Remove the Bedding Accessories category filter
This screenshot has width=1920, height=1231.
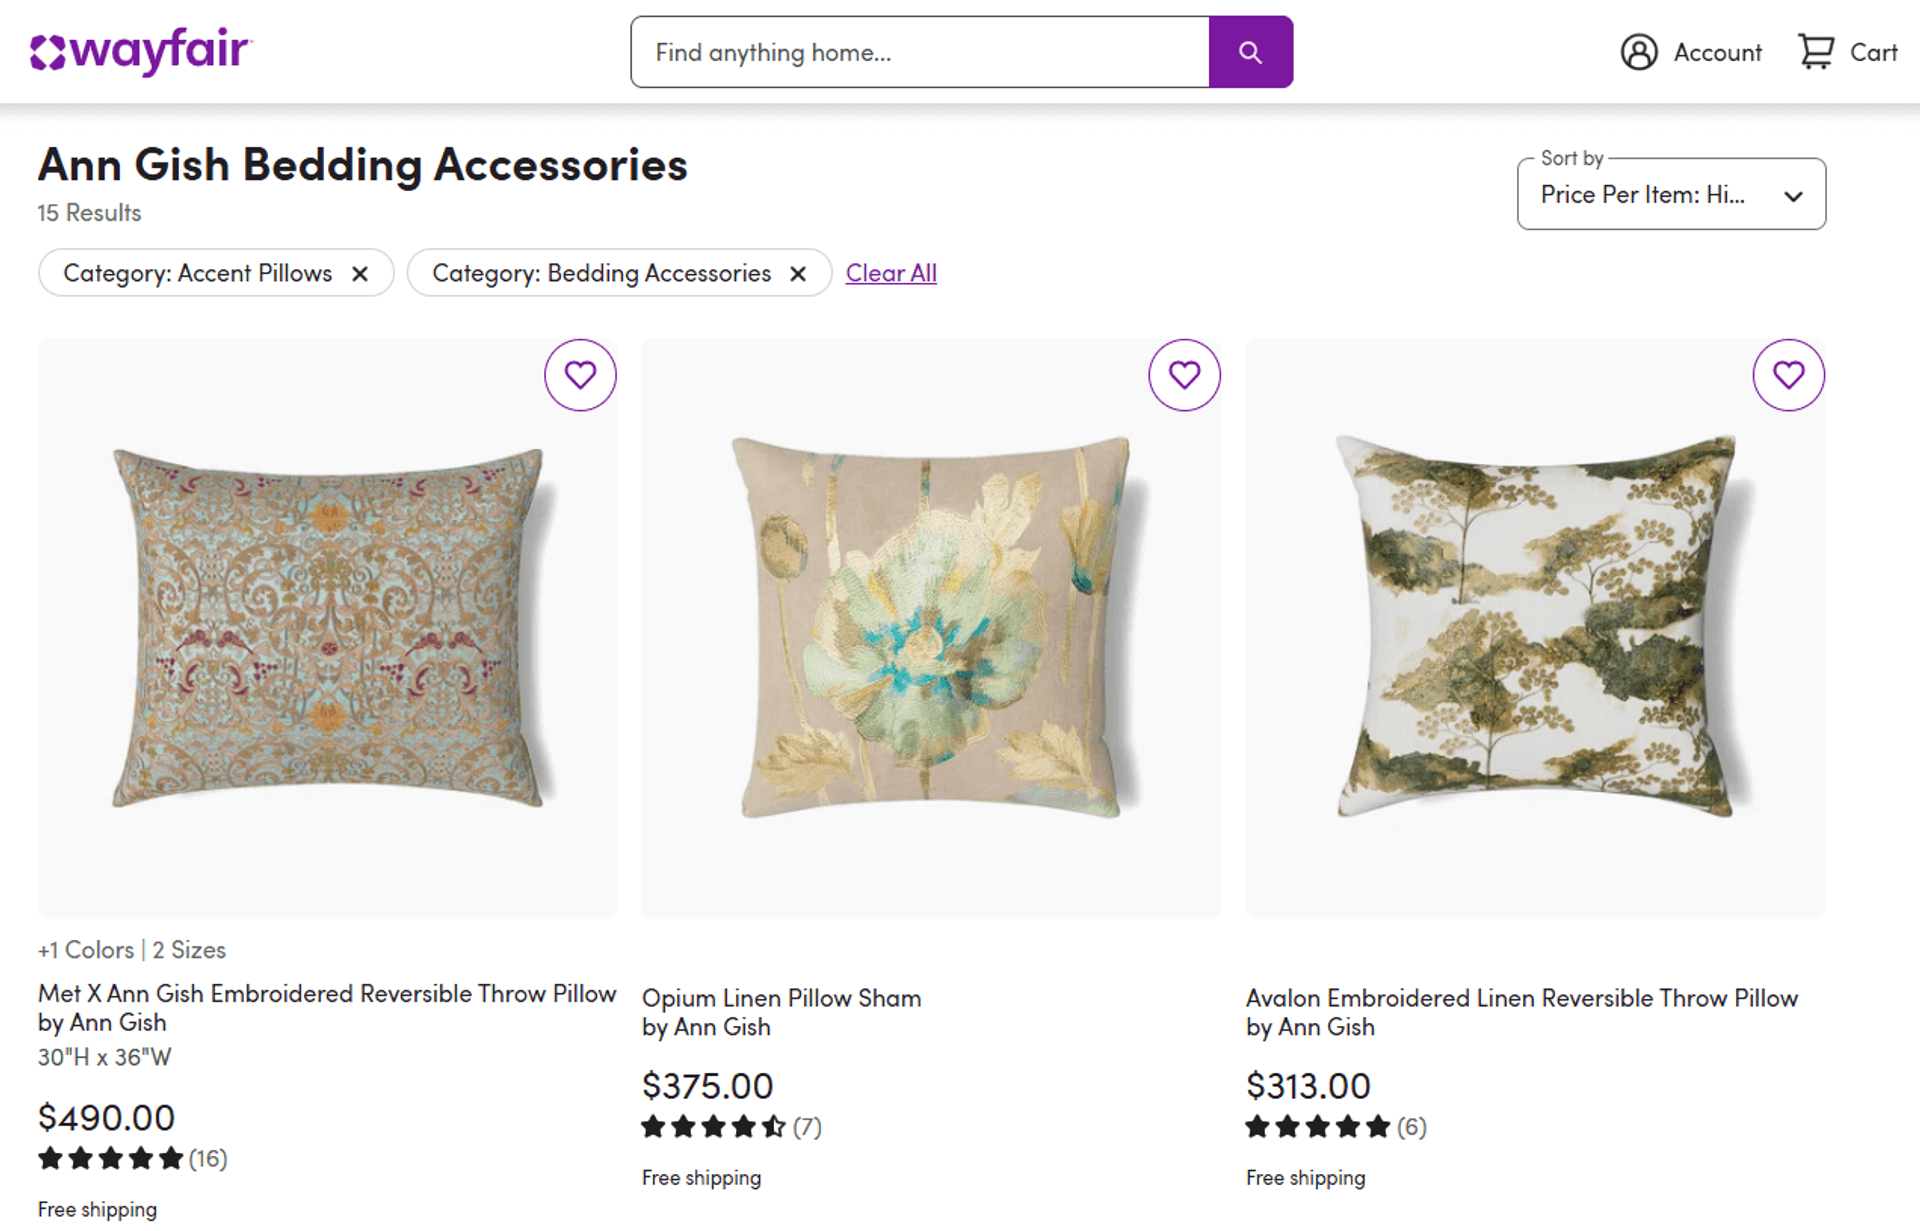pos(798,274)
